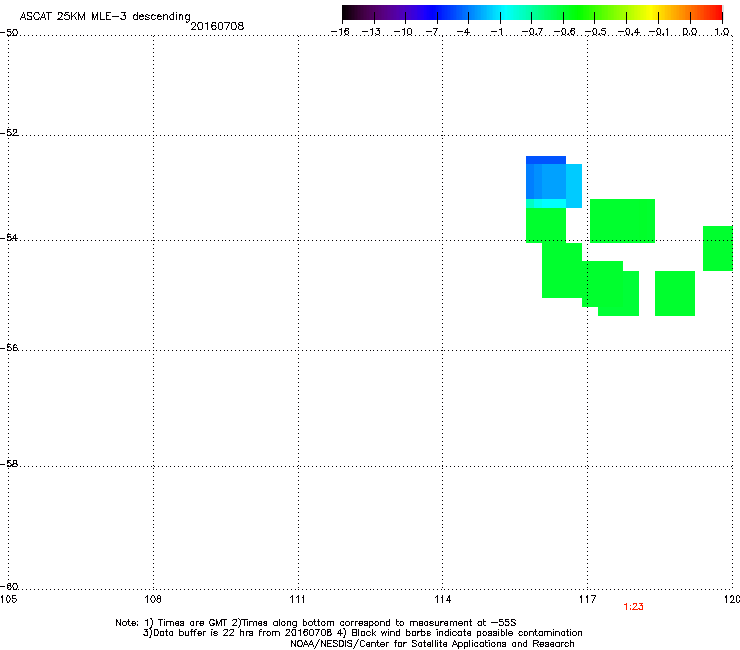Click the 1.0 color bar label
The width and height of the screenshot is (740, 650).
click(722, 32)
